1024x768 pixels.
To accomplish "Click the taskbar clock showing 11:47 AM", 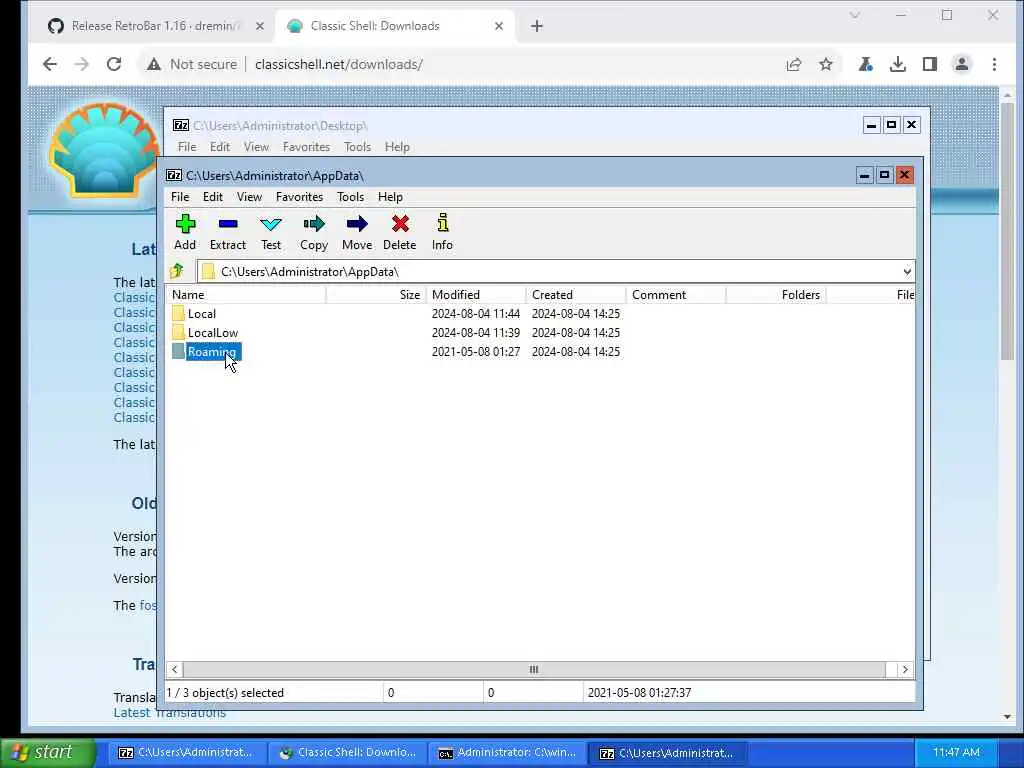I will (956, 752).
